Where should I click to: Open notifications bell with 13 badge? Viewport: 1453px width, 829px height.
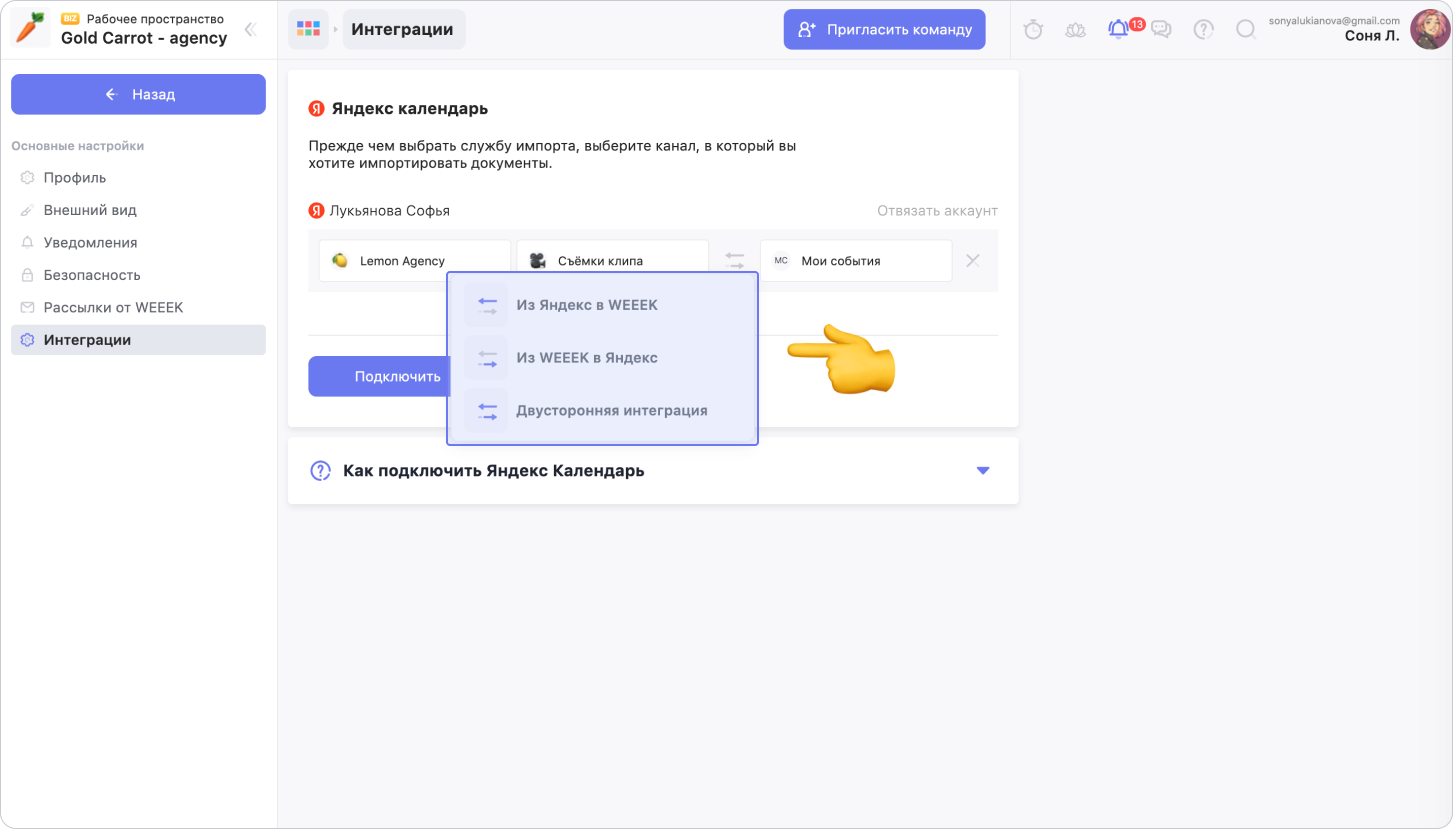(x=1119, y=29)
